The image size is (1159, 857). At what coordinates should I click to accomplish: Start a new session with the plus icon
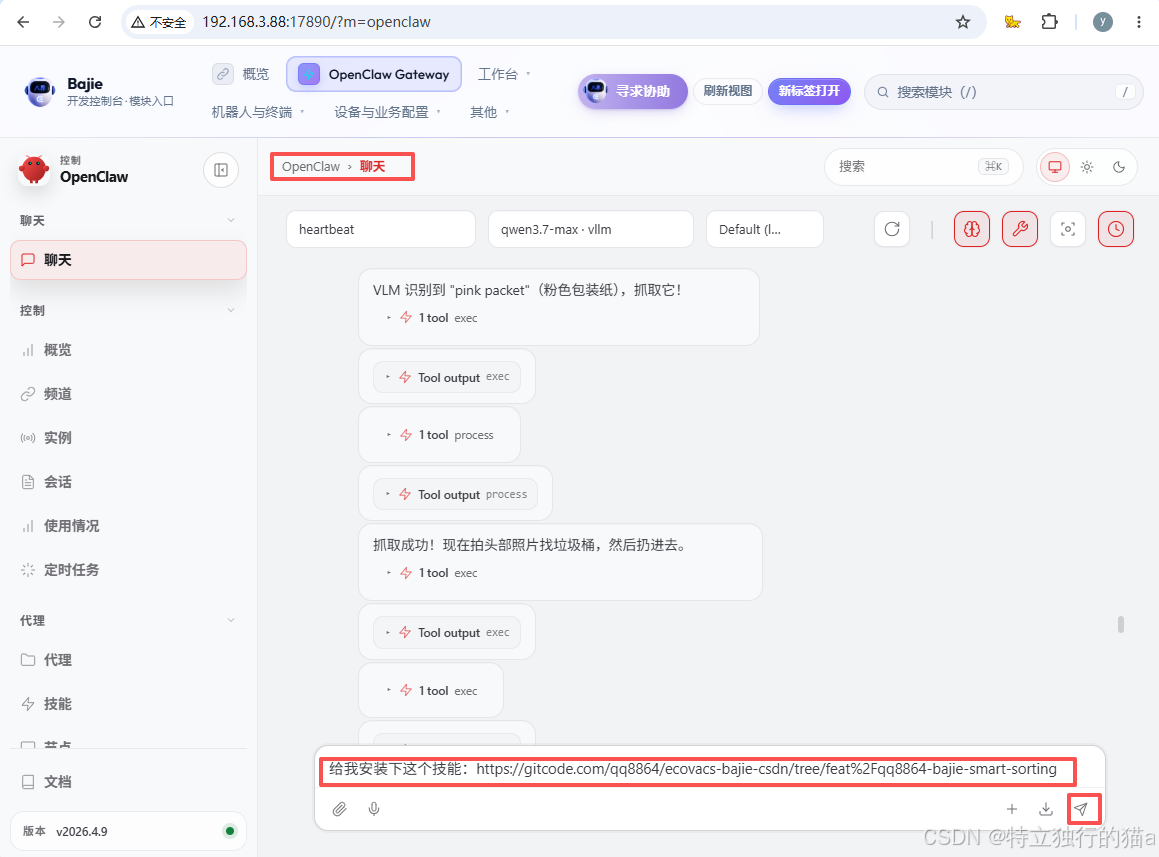point(1012,809)
